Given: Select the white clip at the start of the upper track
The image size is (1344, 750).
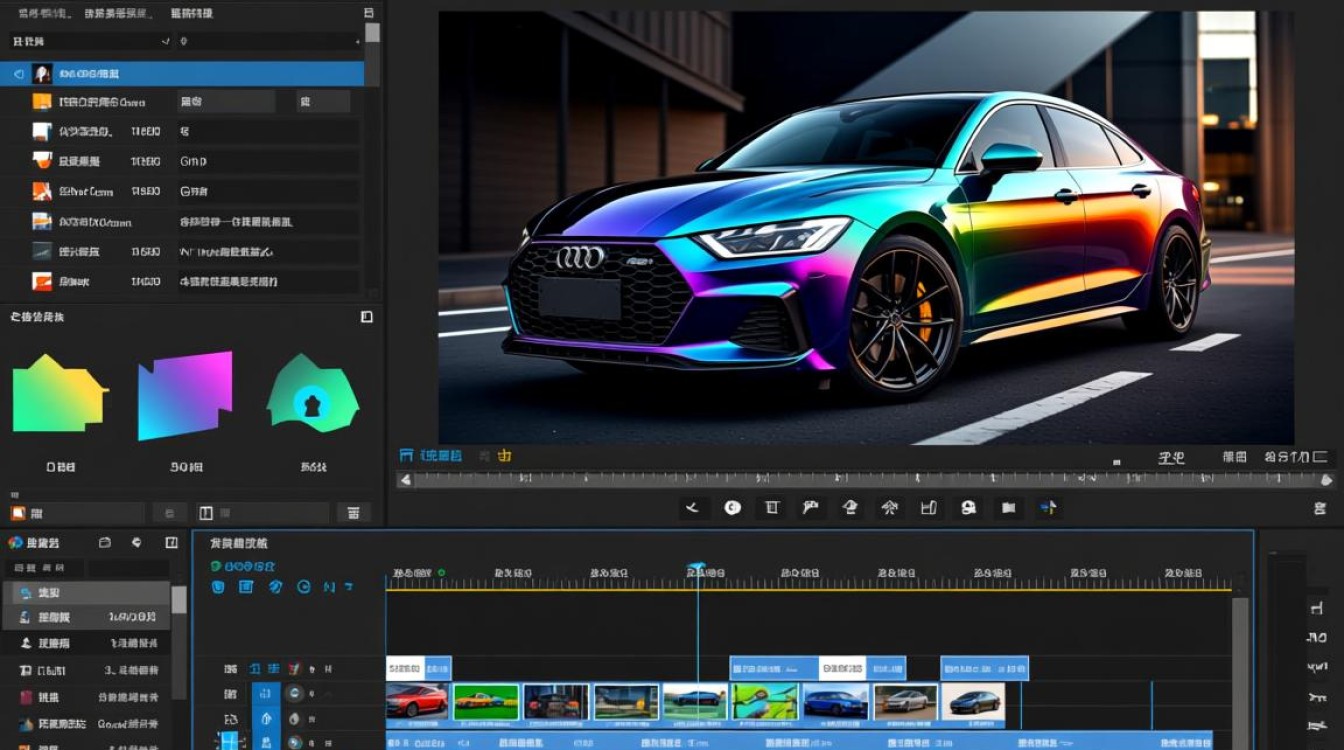Looking at the screenshot, I should (x=405, y=668).
